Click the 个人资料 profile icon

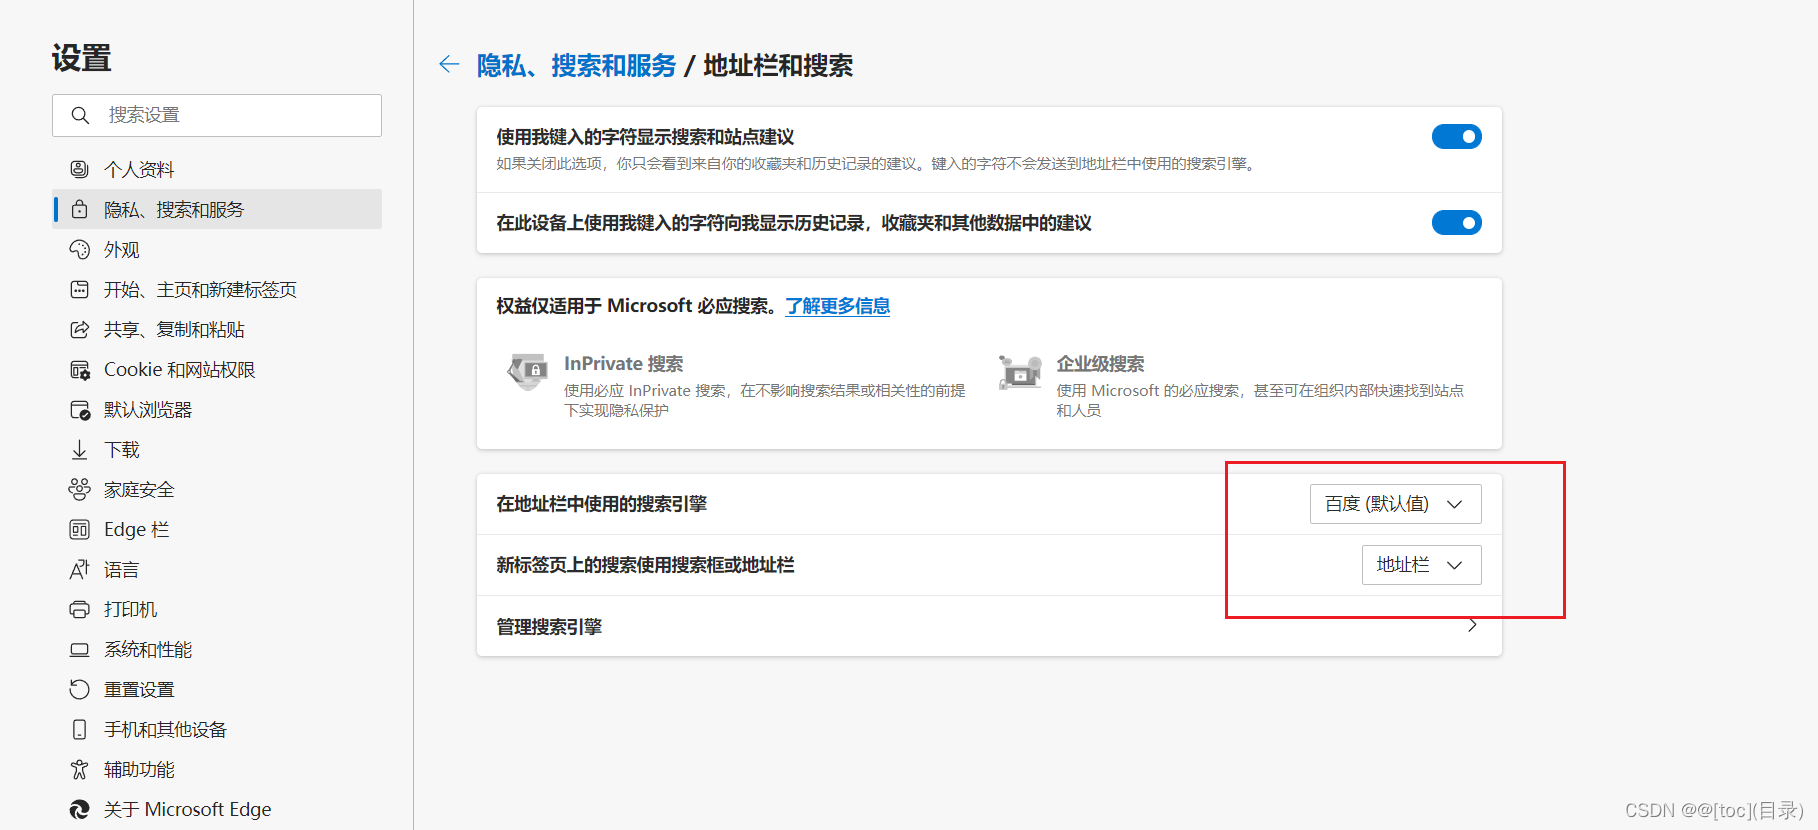pos(79,169)
